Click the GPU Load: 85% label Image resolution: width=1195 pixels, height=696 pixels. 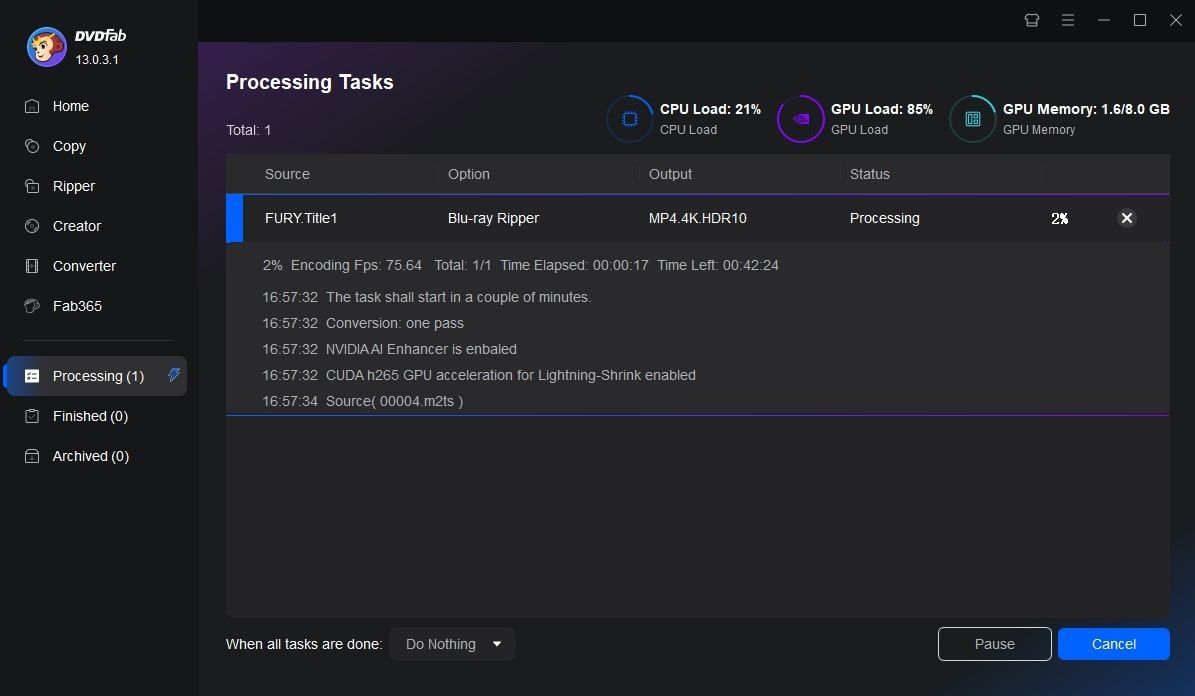tap(881, 109)
